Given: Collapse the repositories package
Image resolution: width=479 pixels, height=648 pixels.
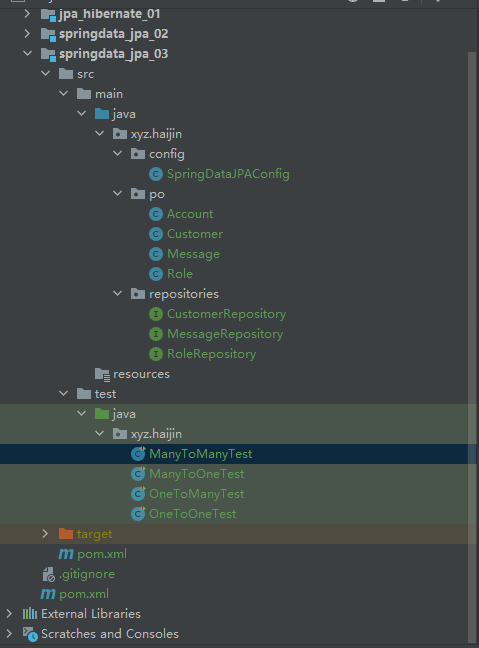Looking at the screenshot, I should [117, 294].
